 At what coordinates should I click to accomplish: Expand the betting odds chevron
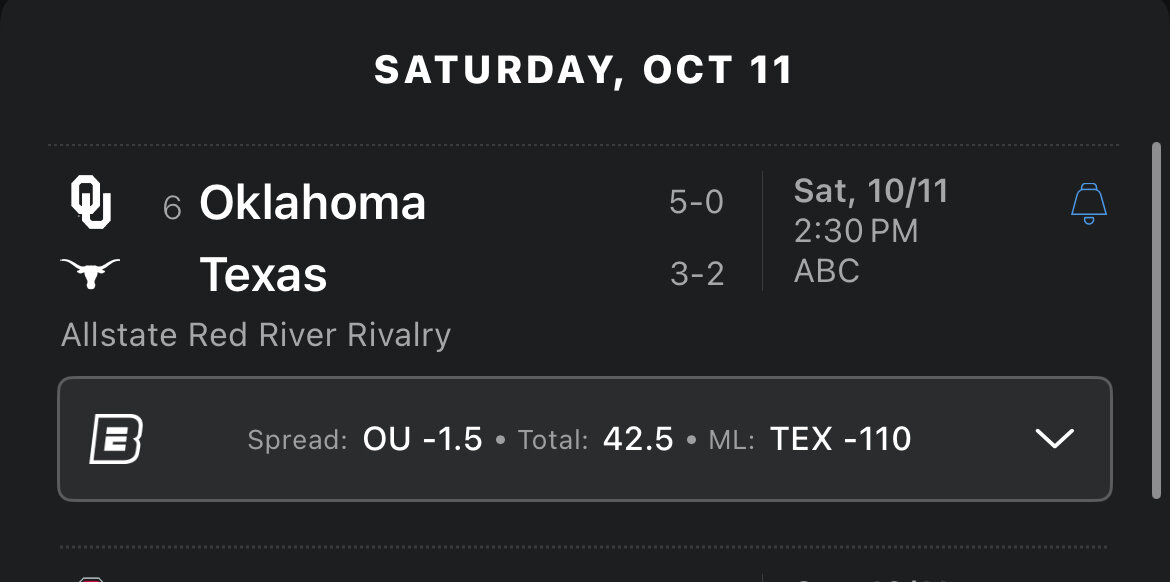tap(1054, 439)
